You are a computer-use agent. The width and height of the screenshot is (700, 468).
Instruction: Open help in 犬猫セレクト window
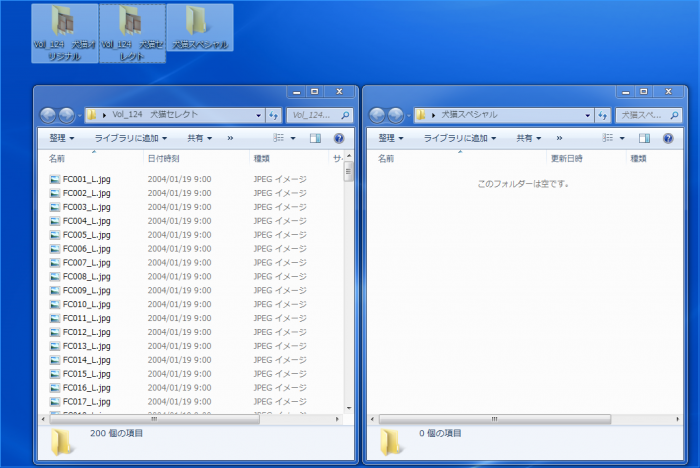point(339,138)
